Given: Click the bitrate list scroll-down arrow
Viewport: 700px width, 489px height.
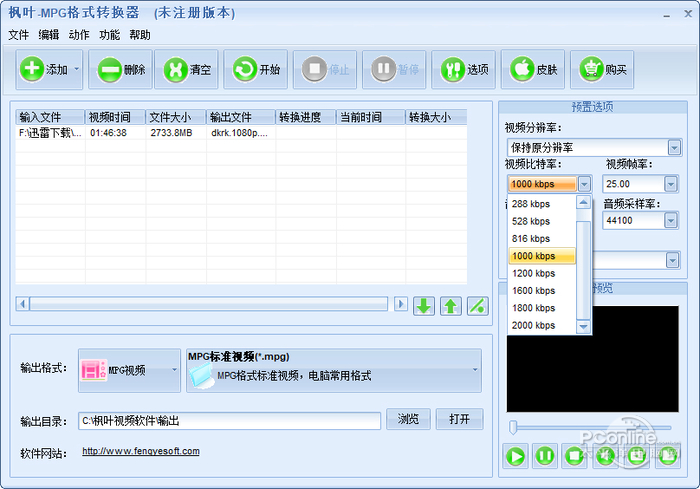Looking at the screenshot, I should [x=583, y=327].
